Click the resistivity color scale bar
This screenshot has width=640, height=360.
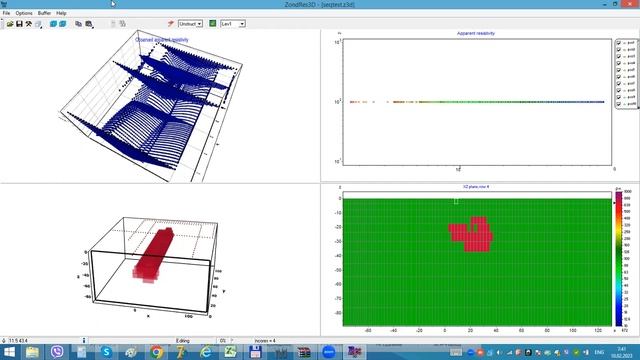[619, 259]
